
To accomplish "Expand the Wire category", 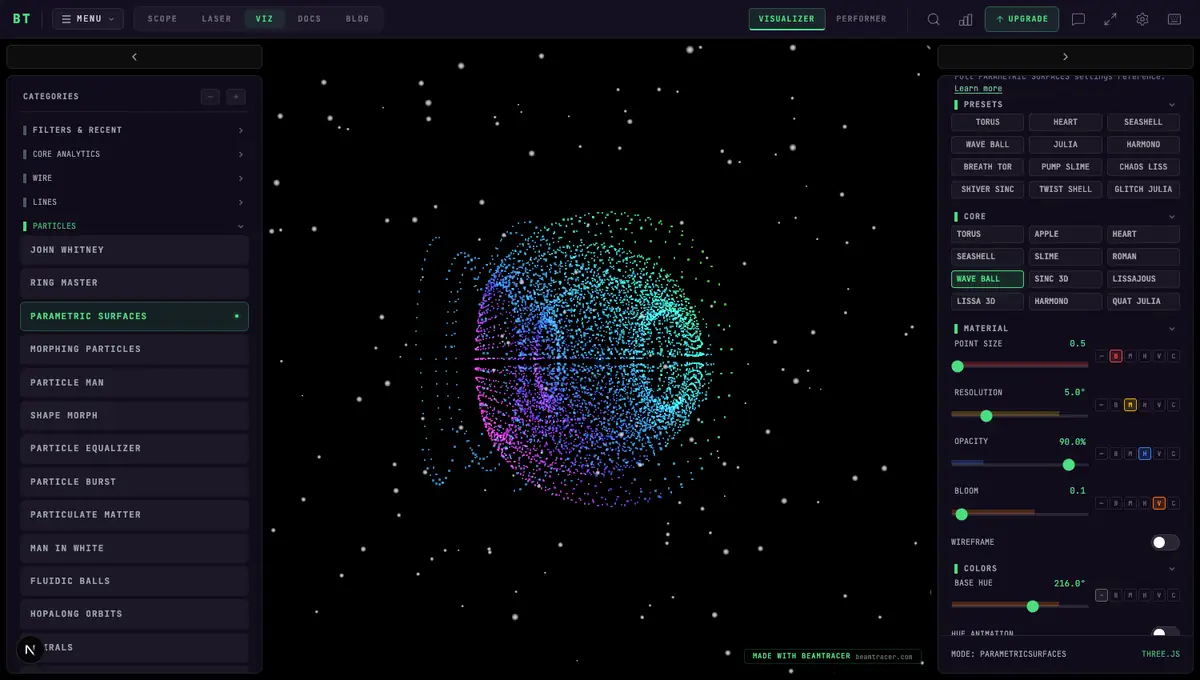I will pyautogui.click(x=134, y=178).
